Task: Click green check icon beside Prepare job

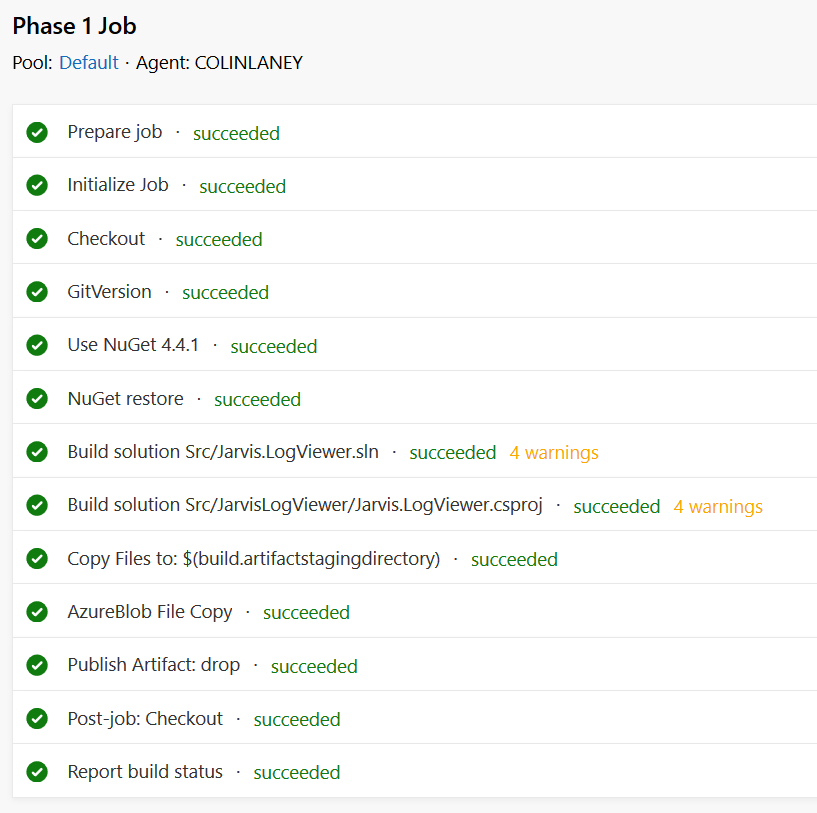Action: pos(37,132)
